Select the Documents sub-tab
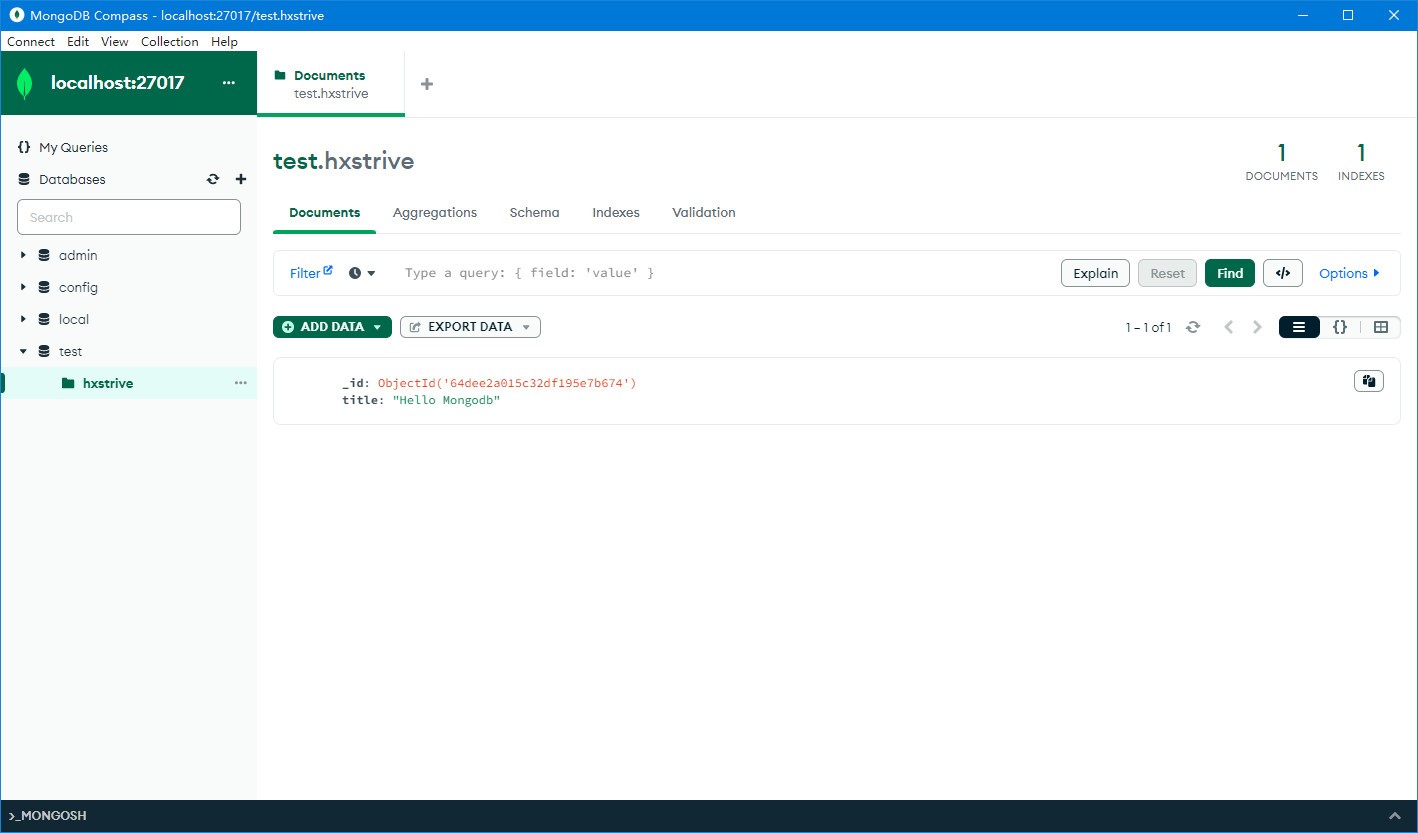Viewport: 1418px width, 833px height. pos(325,212)
